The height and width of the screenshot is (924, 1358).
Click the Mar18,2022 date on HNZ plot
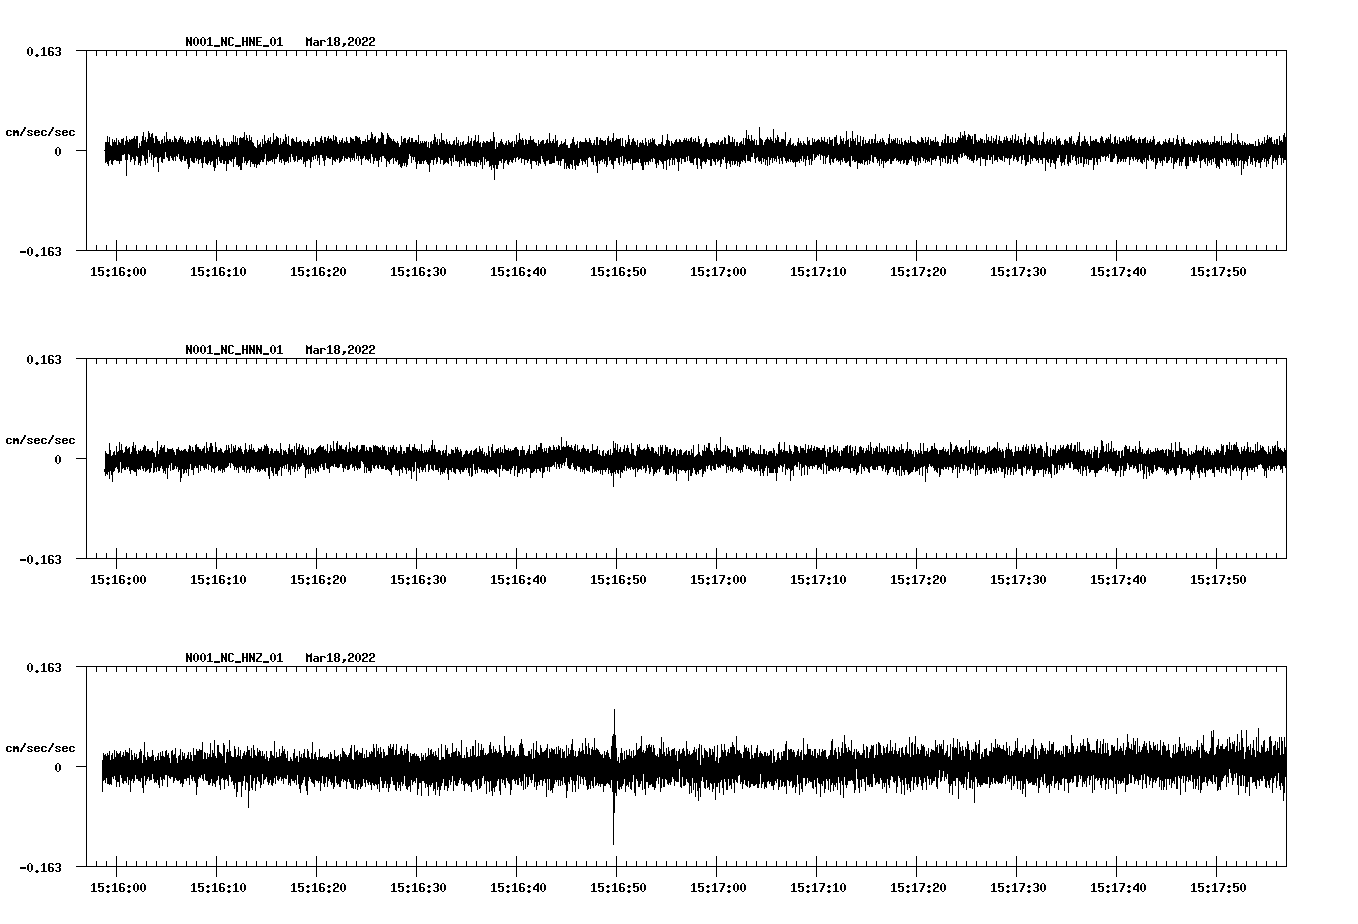341,658
